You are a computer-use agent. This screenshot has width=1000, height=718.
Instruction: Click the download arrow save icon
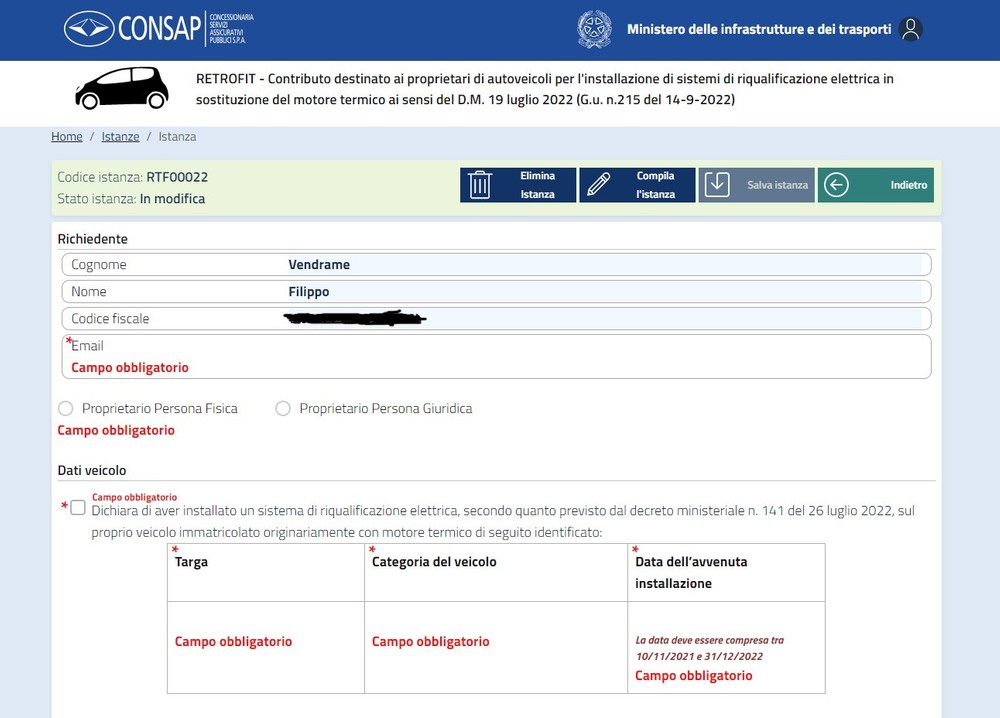(x=717, y=185)
